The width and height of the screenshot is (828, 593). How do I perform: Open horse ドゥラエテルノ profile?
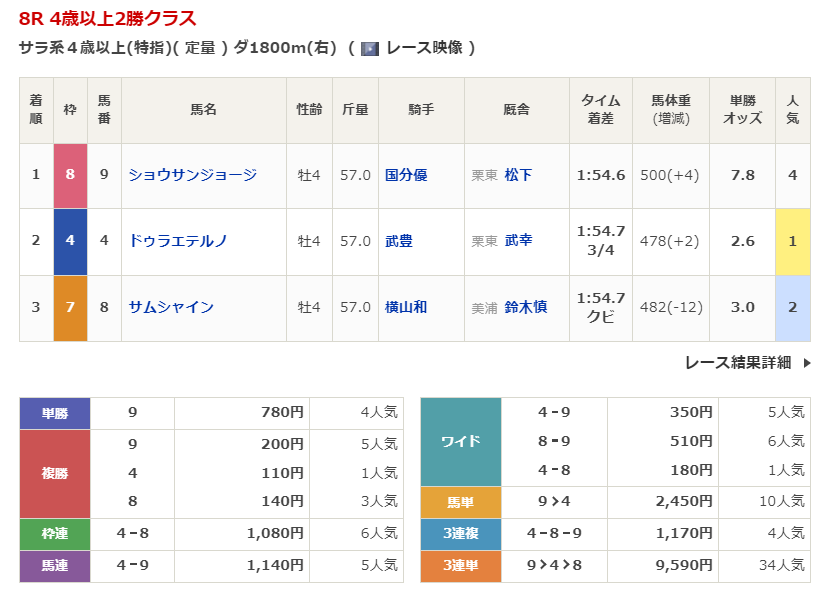point(178,241)
